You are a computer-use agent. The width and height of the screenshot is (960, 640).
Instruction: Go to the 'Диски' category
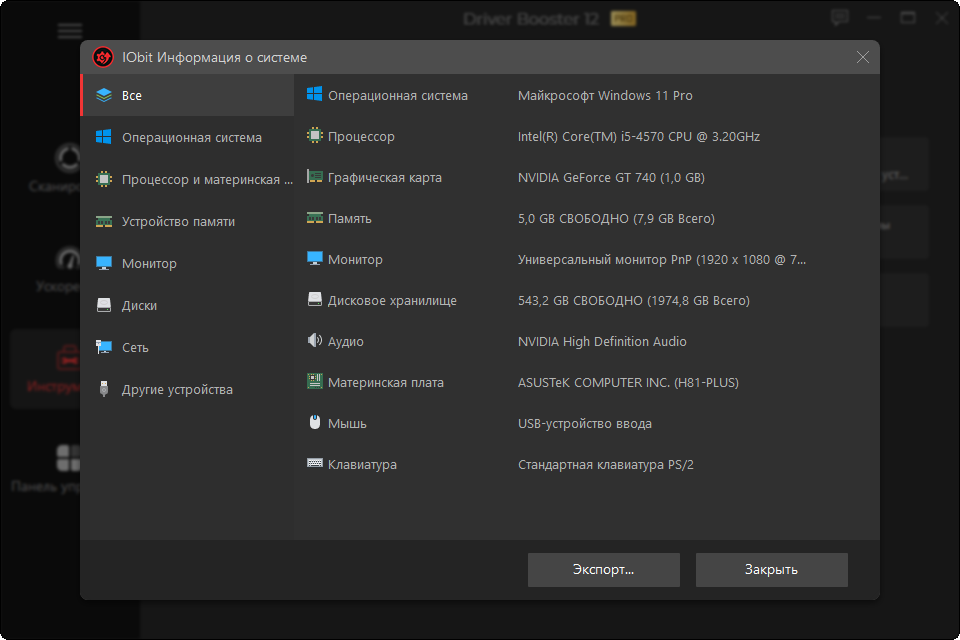pos(187,305)
